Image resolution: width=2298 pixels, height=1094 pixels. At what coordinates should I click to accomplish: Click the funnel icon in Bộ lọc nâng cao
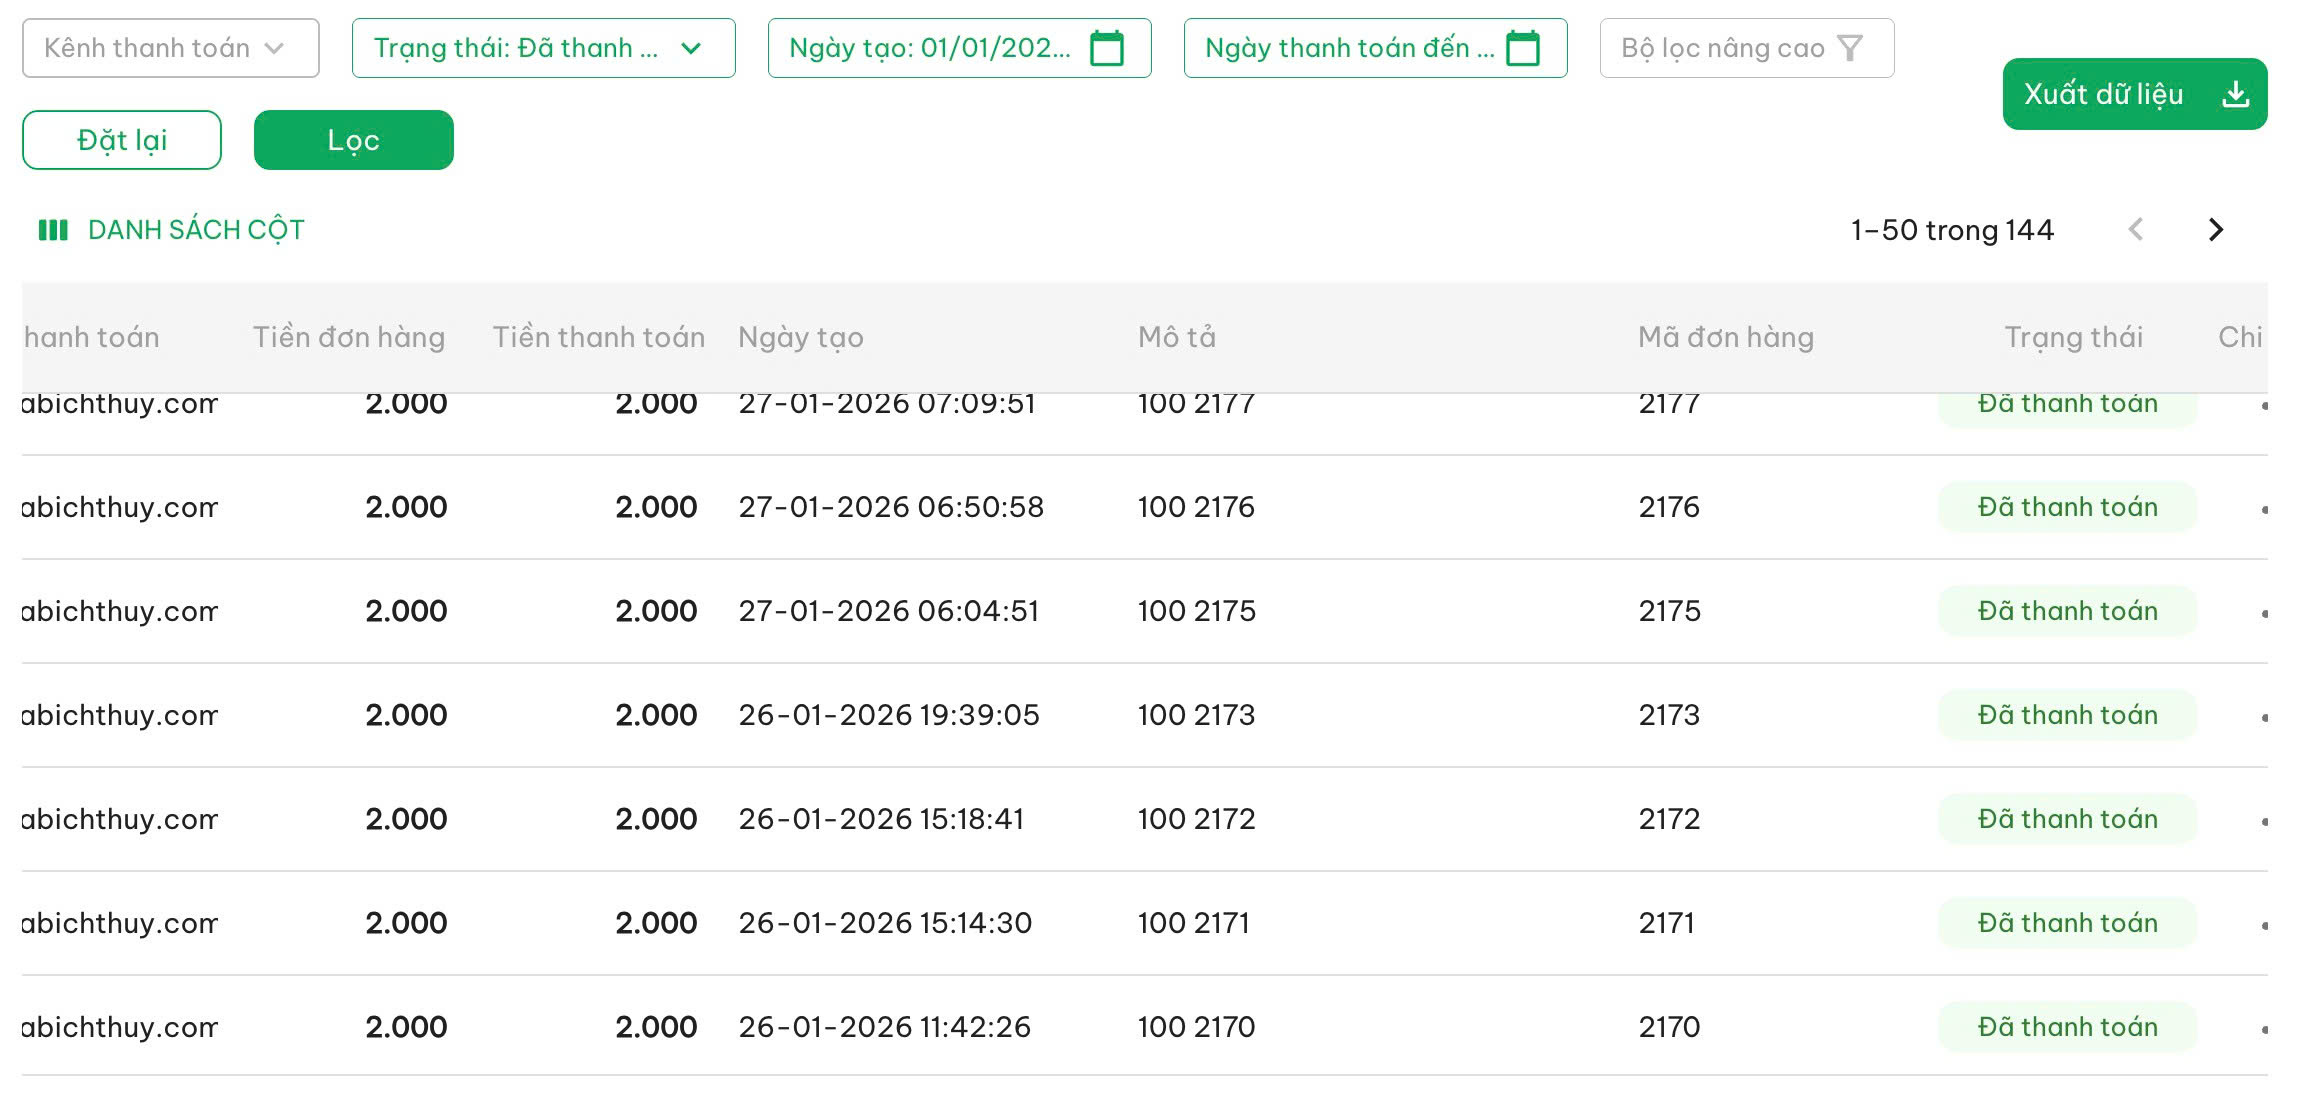click(x=1850, y=48)
